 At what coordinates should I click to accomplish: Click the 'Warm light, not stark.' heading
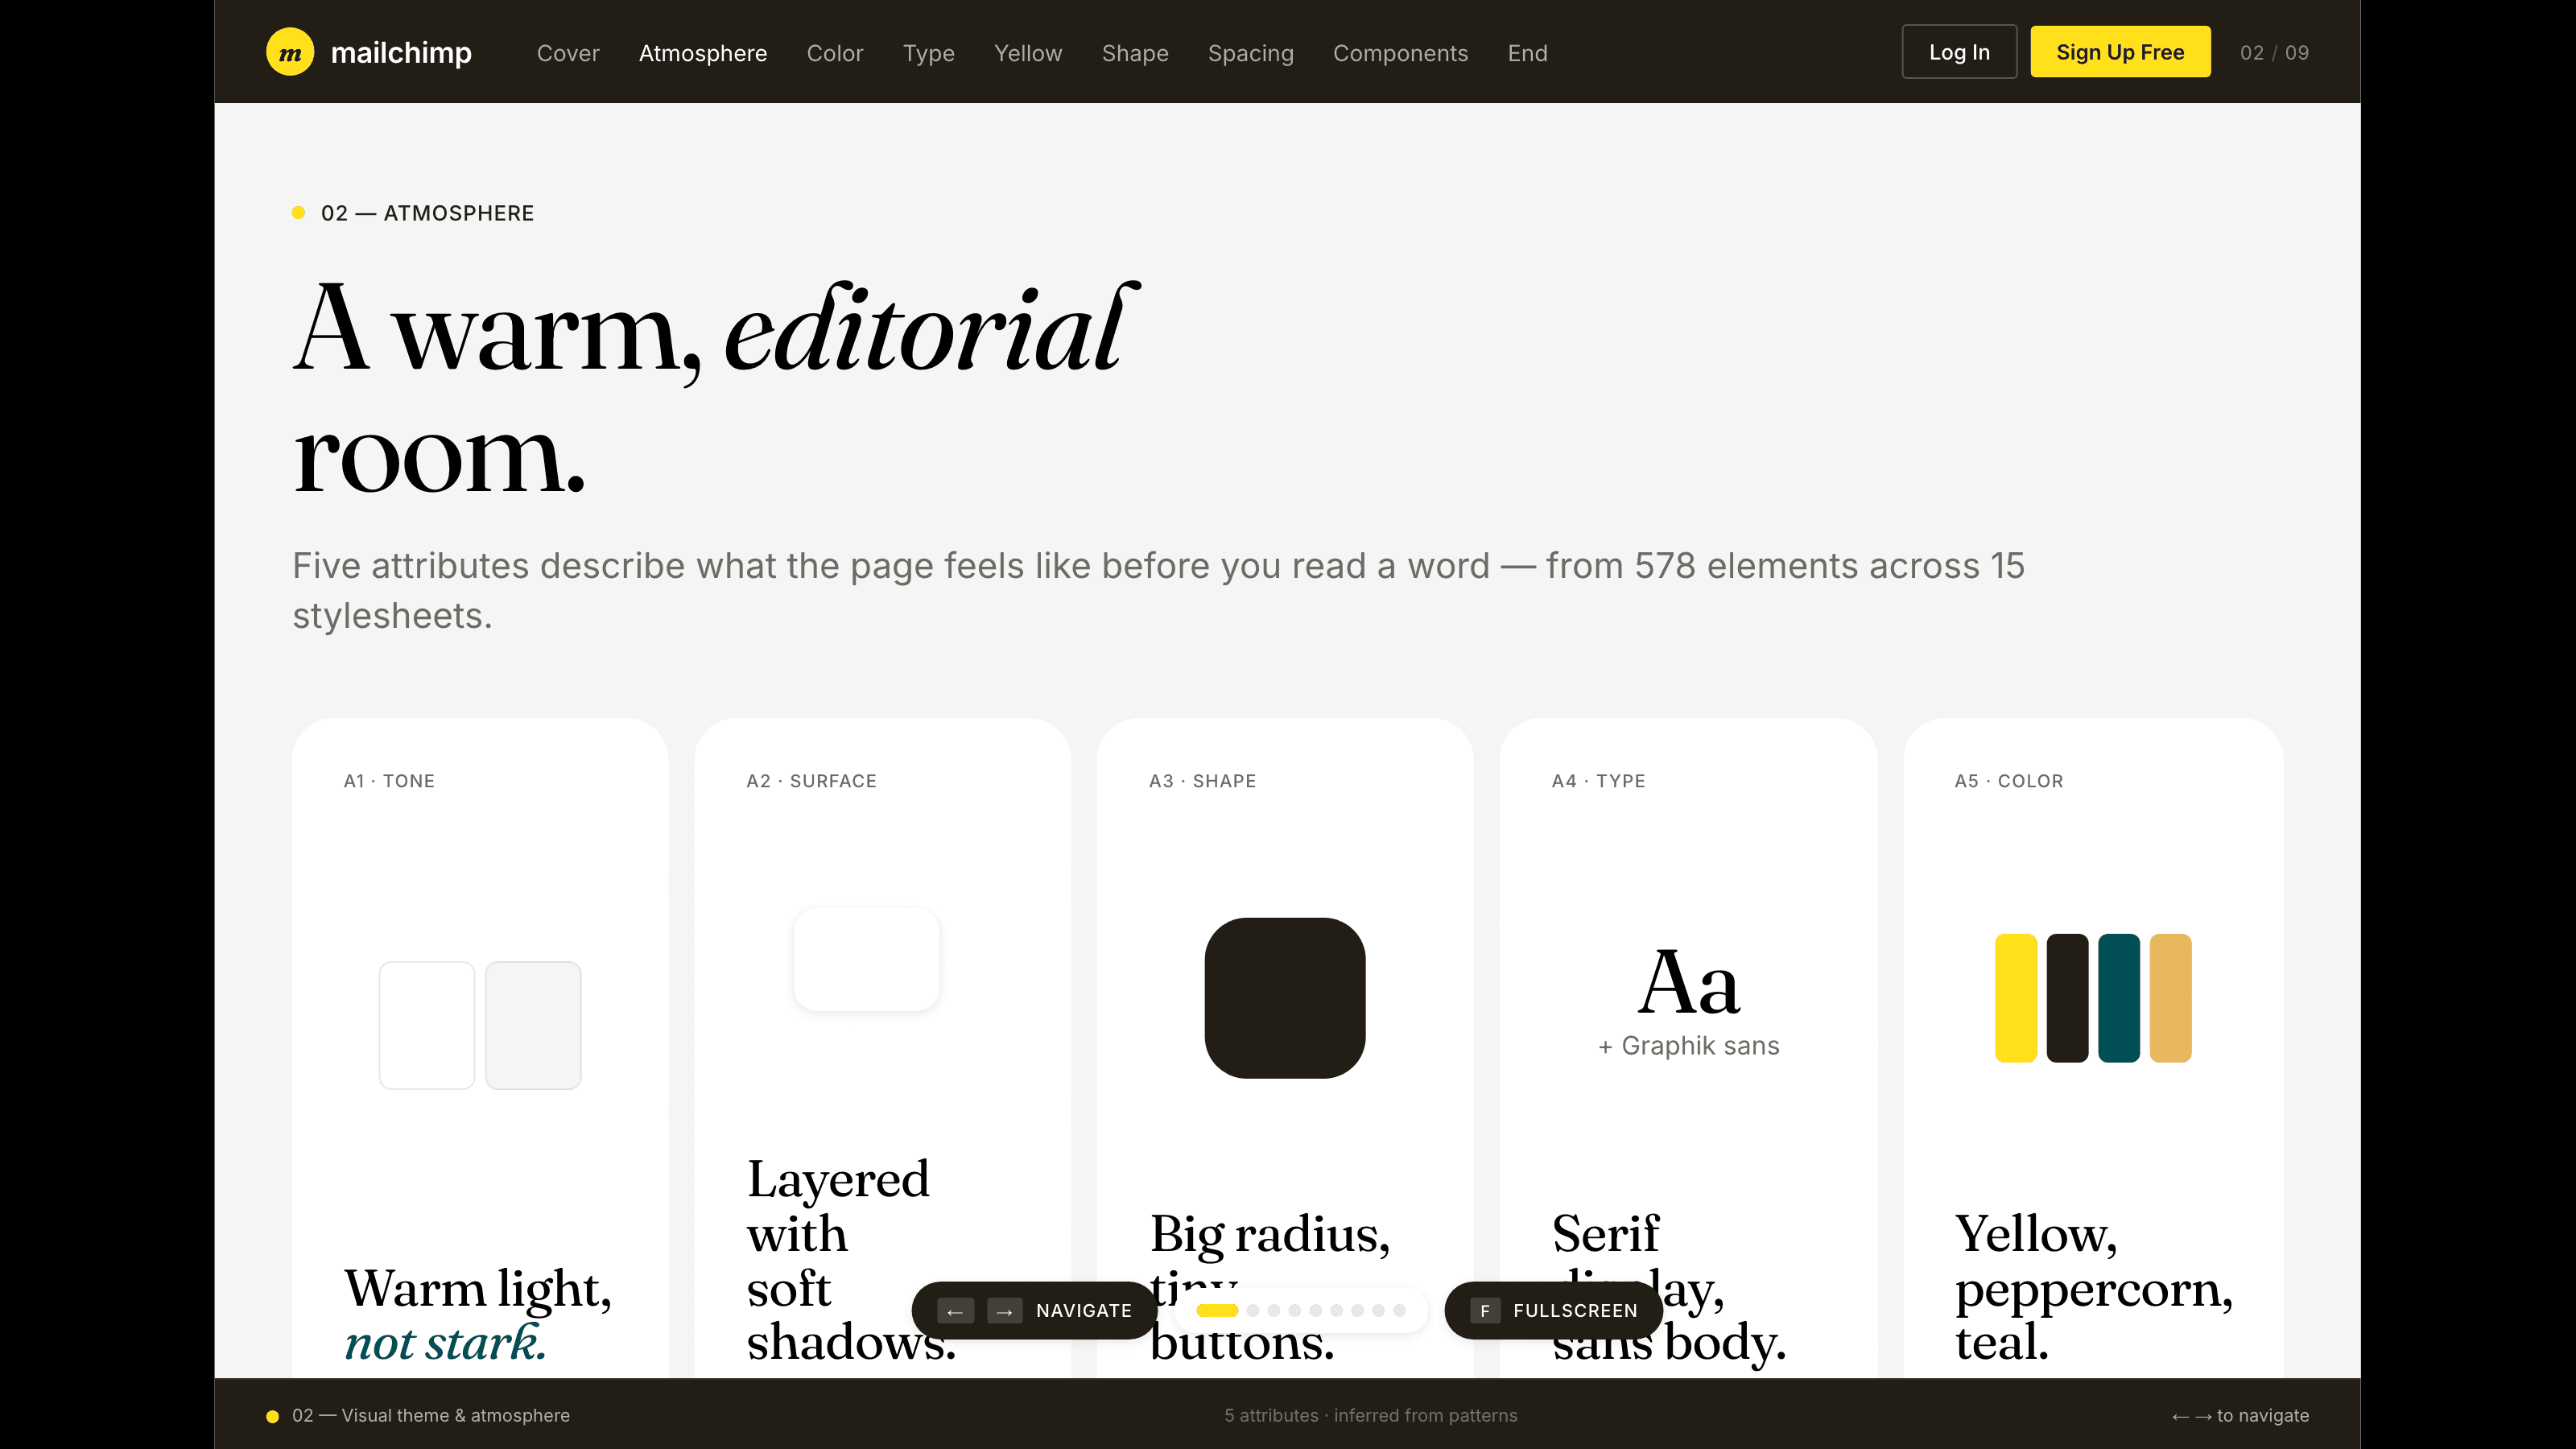[478, 1315]
